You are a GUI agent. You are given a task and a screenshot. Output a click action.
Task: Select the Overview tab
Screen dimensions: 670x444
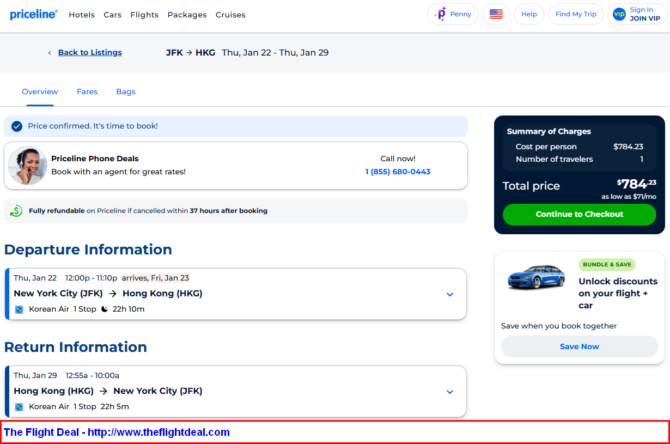pyautogui.click(x=40, y=92)
